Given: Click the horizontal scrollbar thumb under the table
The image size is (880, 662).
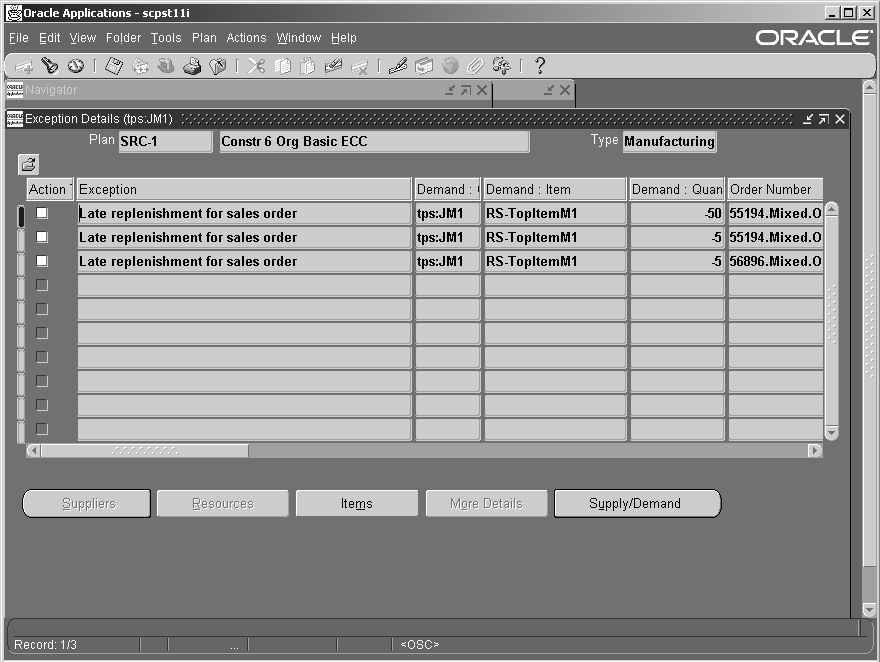Looking at the screenshot, I should [x=145, y=450].
